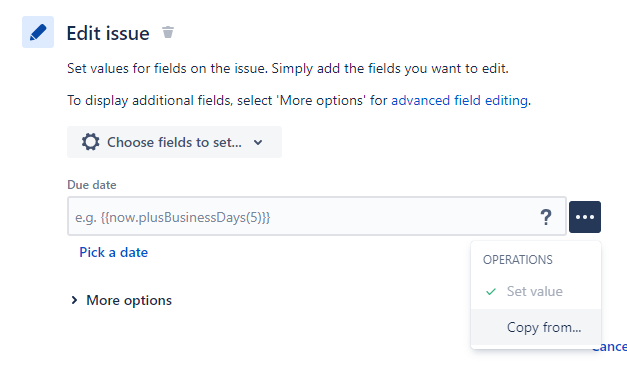Select the Set value operation
The image size is (627, 371).
pyautogui.click(x=536, y=291)
